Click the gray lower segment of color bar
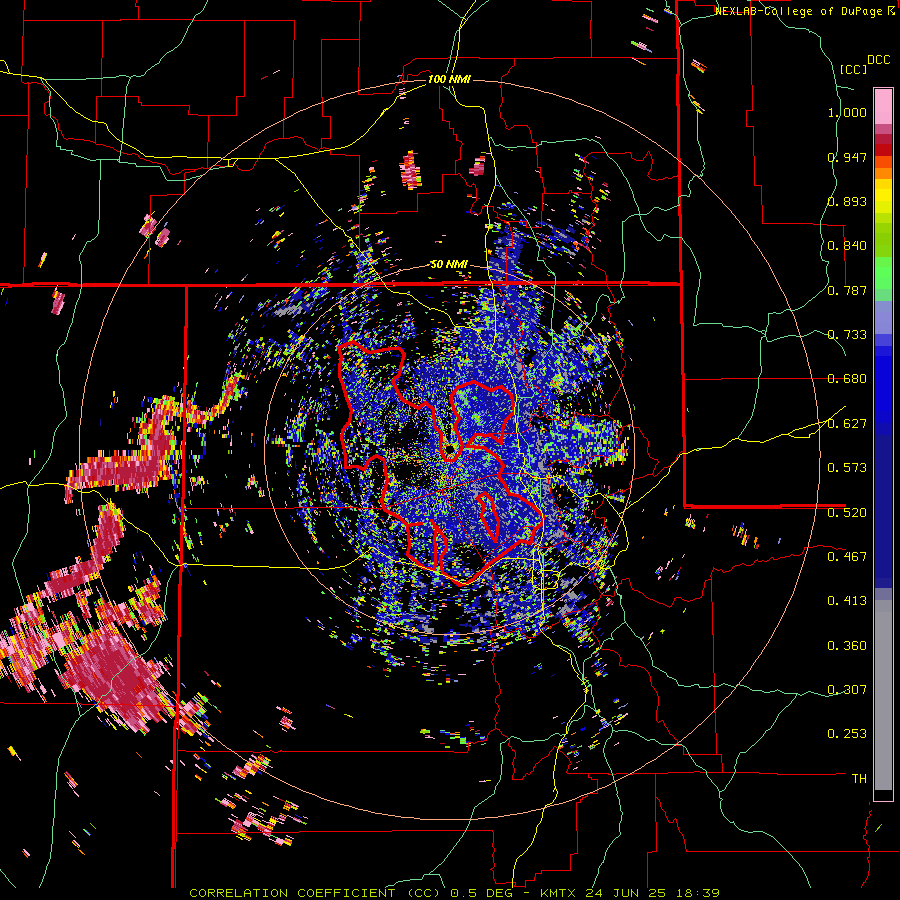This screenshot has width=900, height=900. click(883, 695)
